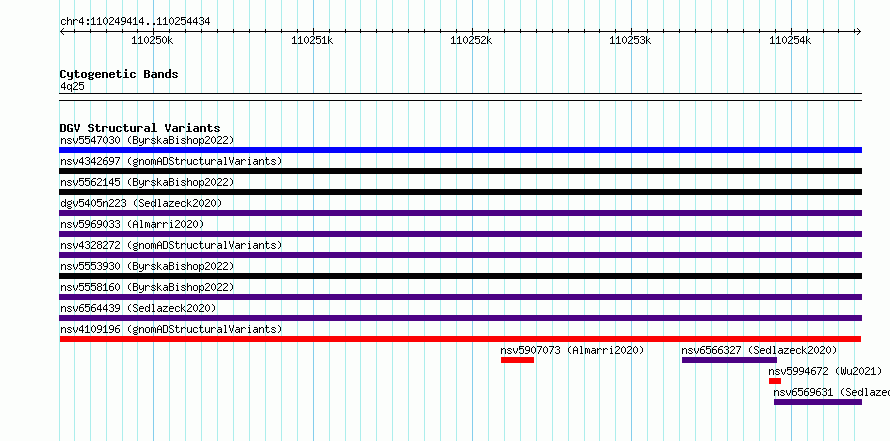
Task: Open nsv5558160 (ByrskaBishop2022) label
Action: pos(147,287)
